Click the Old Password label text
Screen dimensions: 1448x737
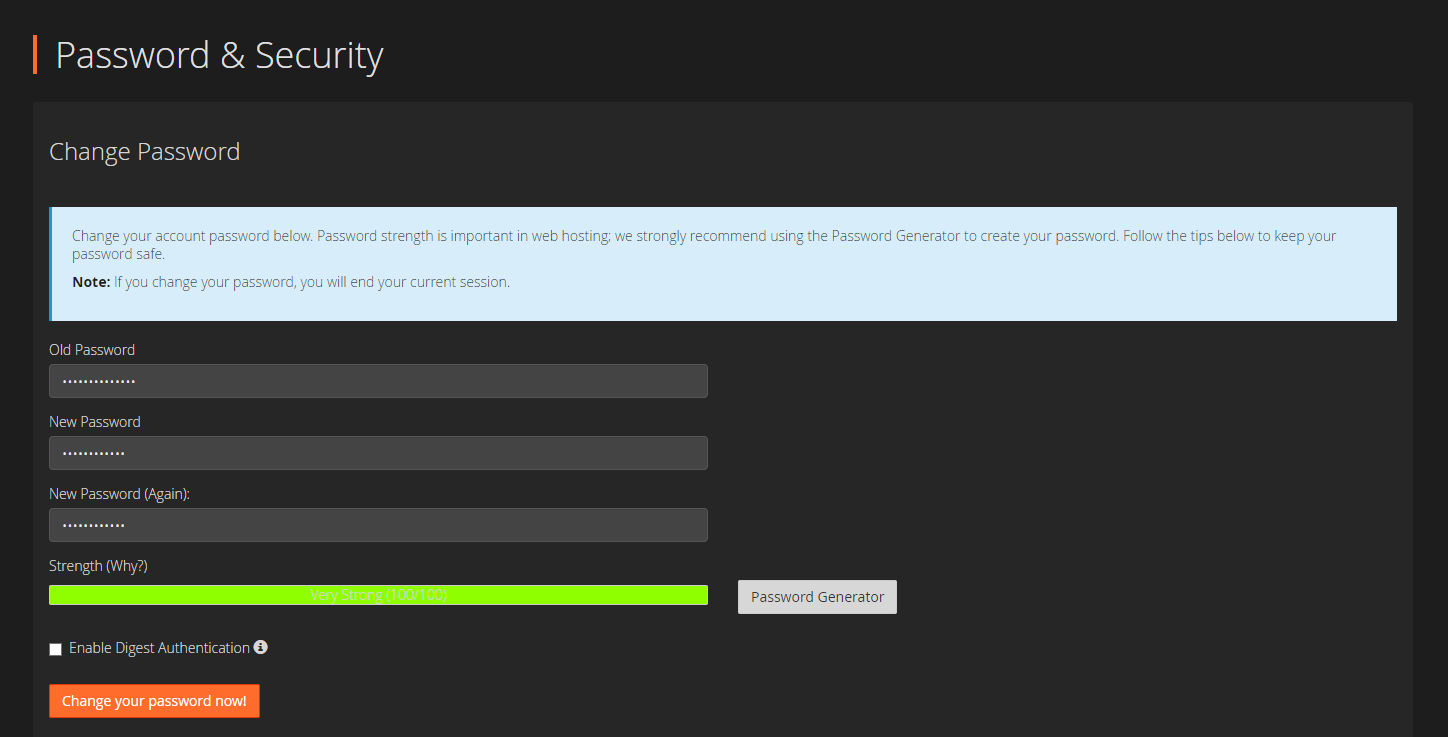click(x=91, y=349)
